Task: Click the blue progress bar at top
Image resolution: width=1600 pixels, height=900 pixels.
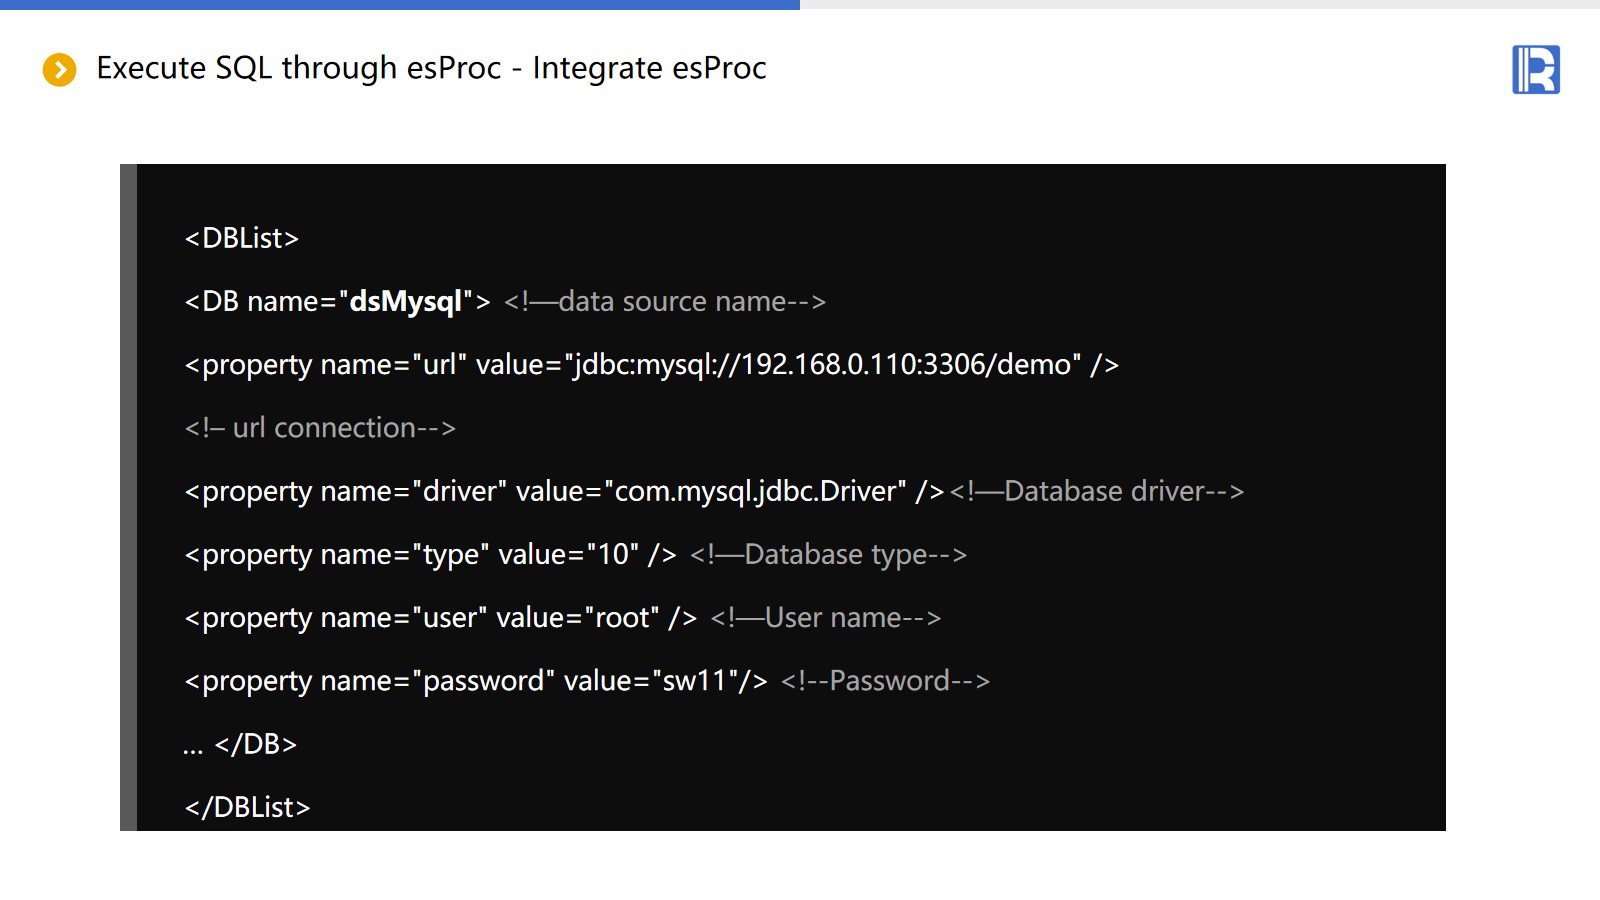Action: [x=400, y=5]
